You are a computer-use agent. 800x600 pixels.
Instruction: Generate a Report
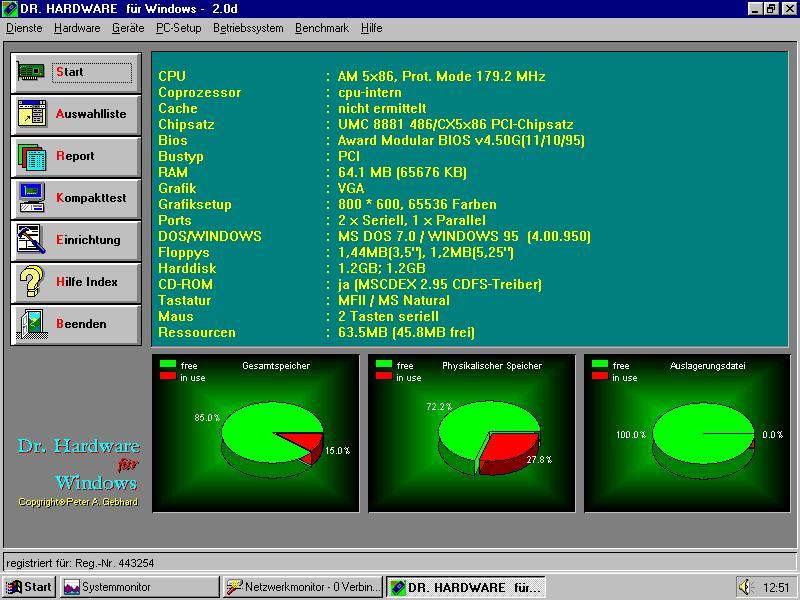click(76, 156)
